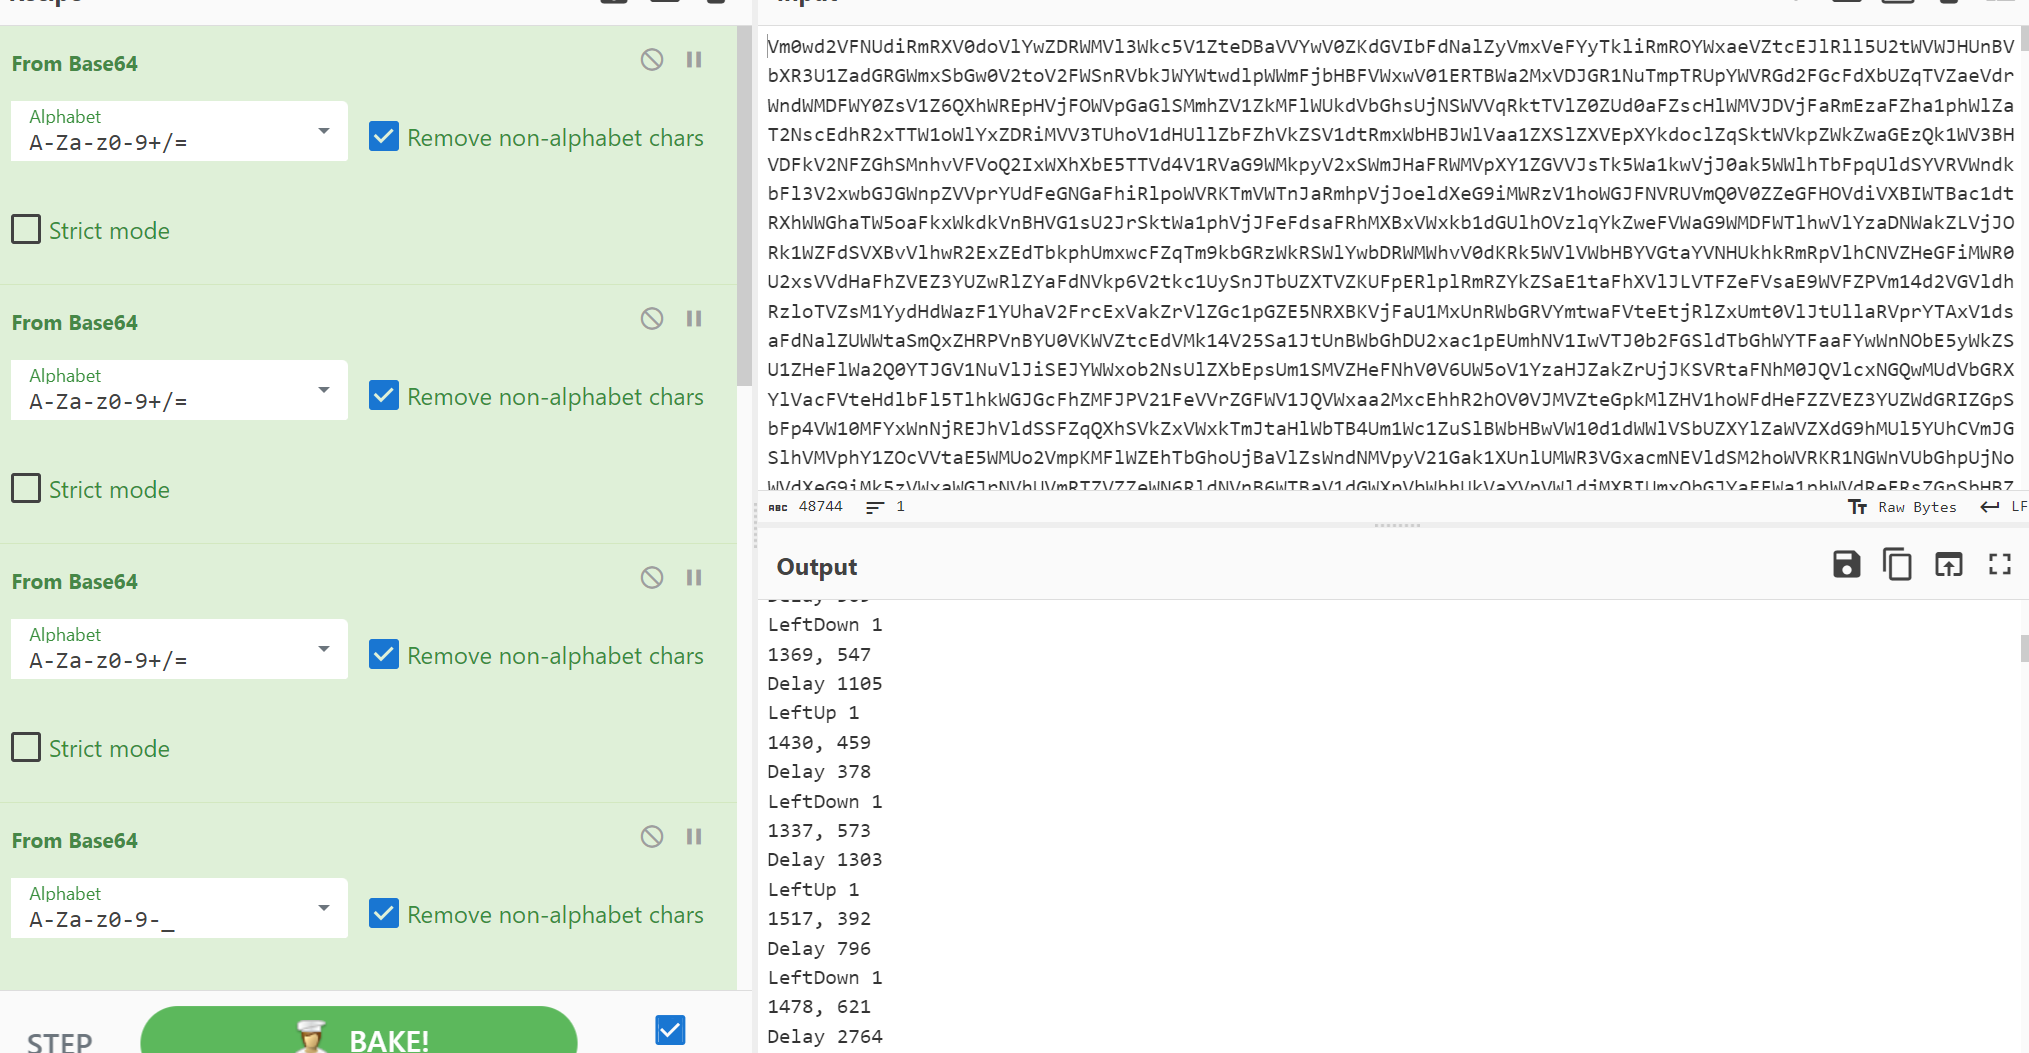
Task: Maximise the output pane
Action: click(2000, 565)
